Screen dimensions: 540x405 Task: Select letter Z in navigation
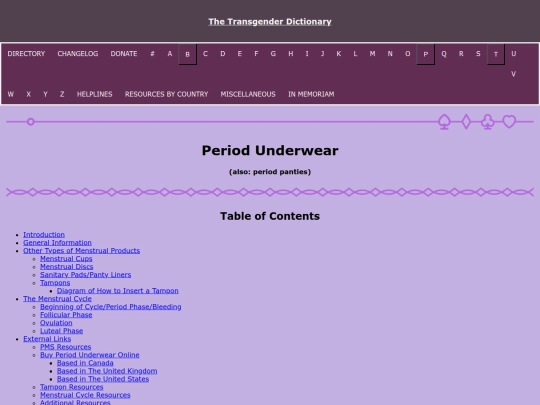(x=62, y=94)
